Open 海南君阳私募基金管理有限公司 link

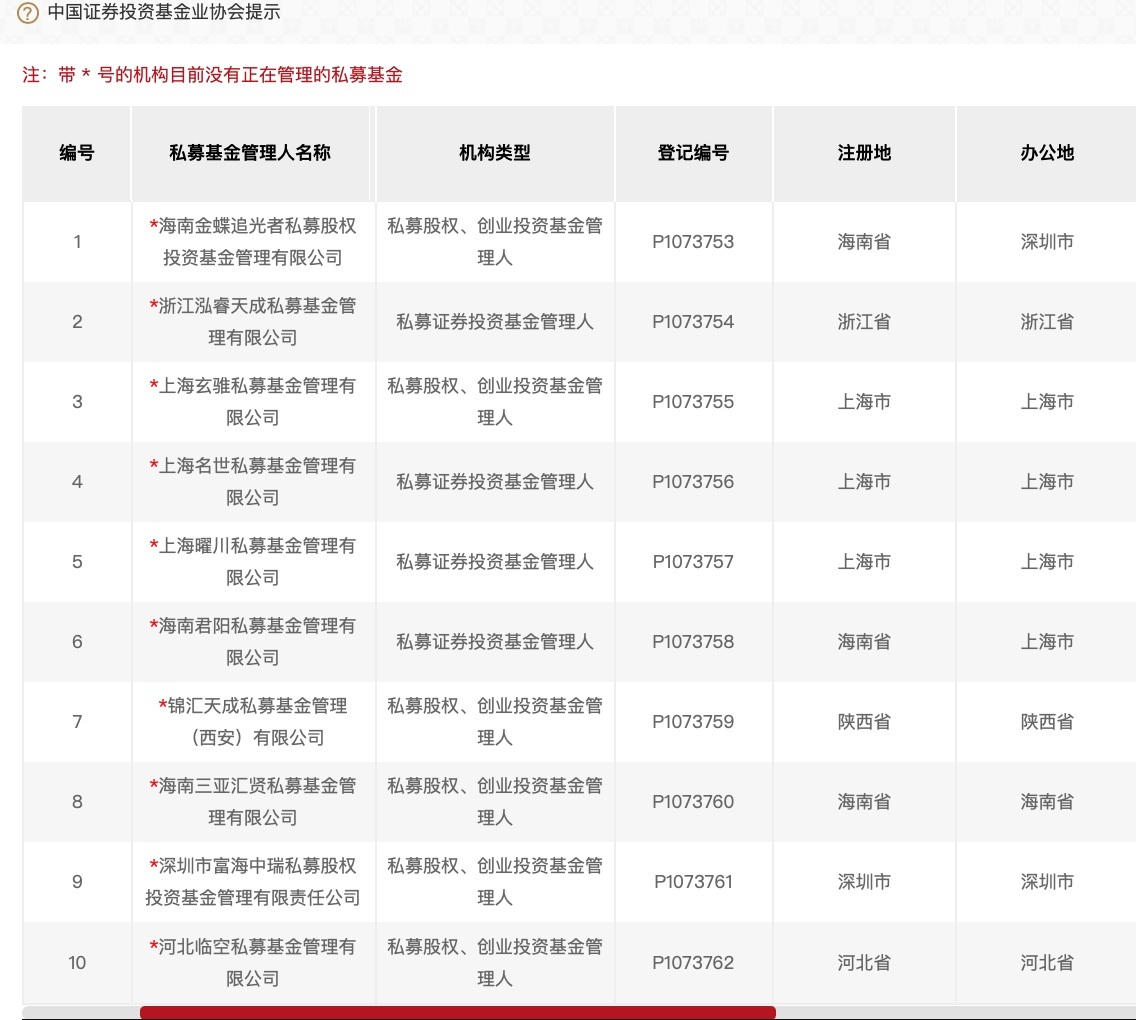coord(254,642)
